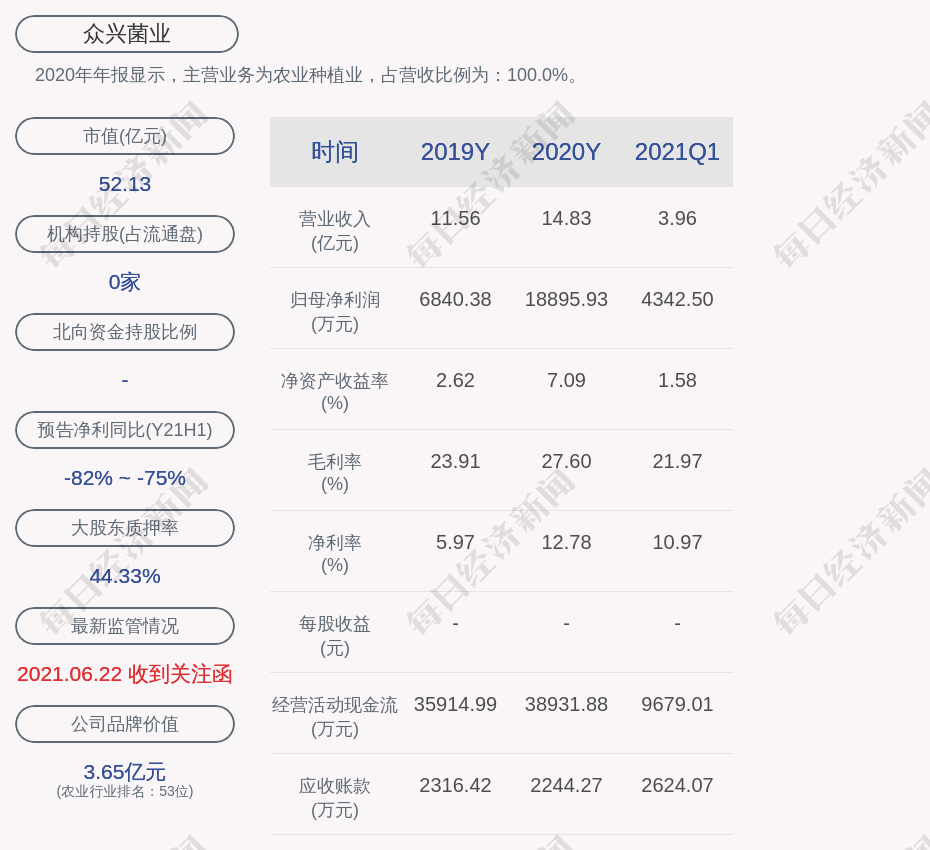
Task: Click net margin value 5.97
Action: coord(455,542)
